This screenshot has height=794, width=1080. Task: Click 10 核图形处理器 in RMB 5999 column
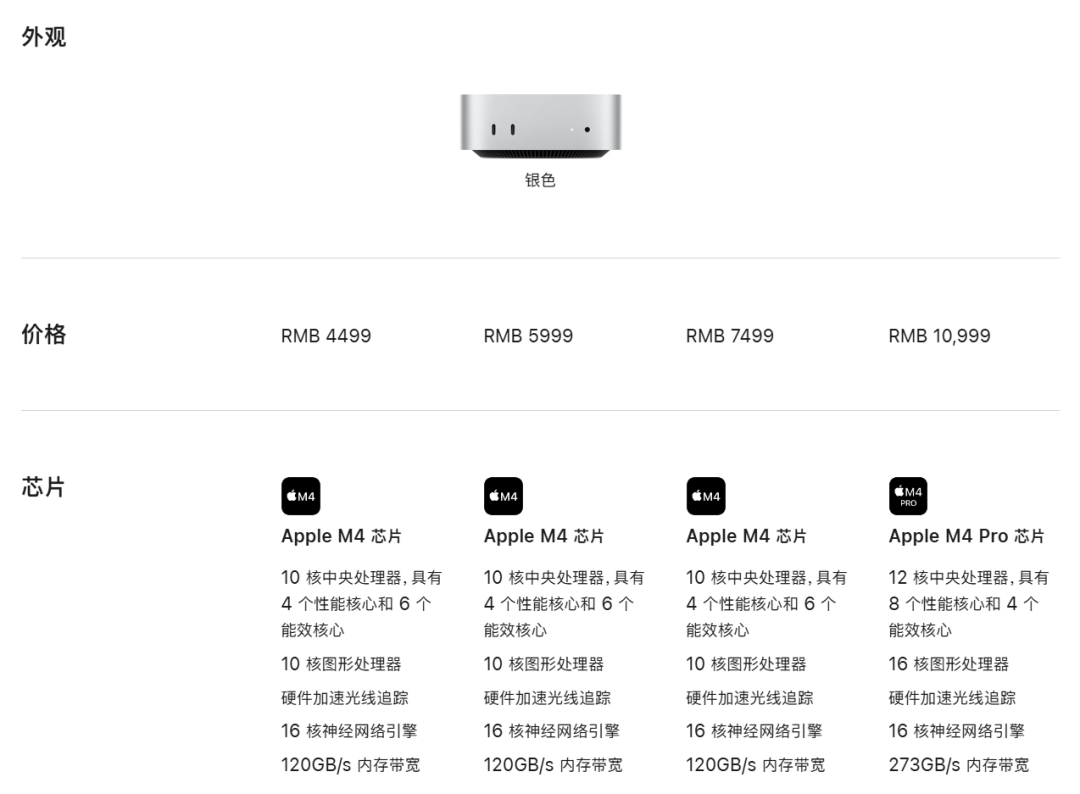[x=543, y=664]
